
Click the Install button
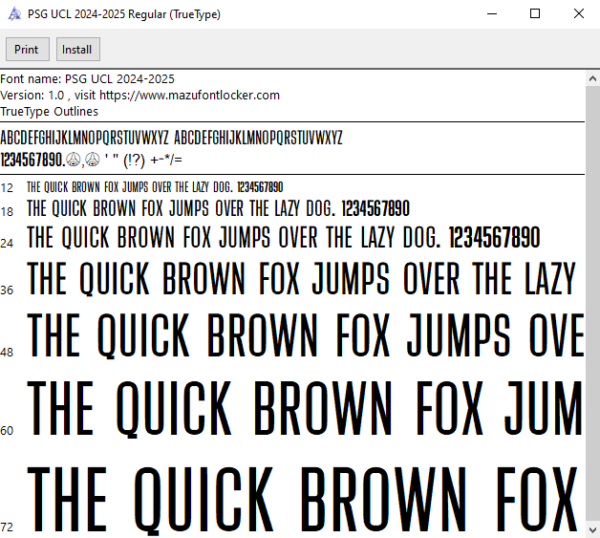78,49
